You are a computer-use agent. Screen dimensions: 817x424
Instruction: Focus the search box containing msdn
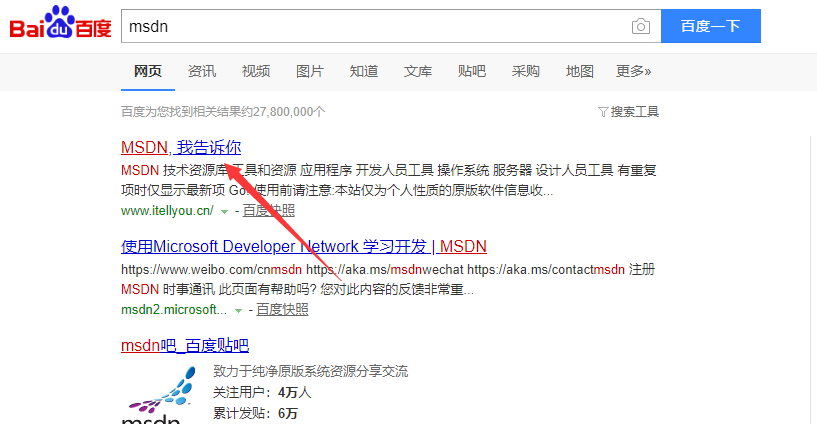(x=391, y=26)
